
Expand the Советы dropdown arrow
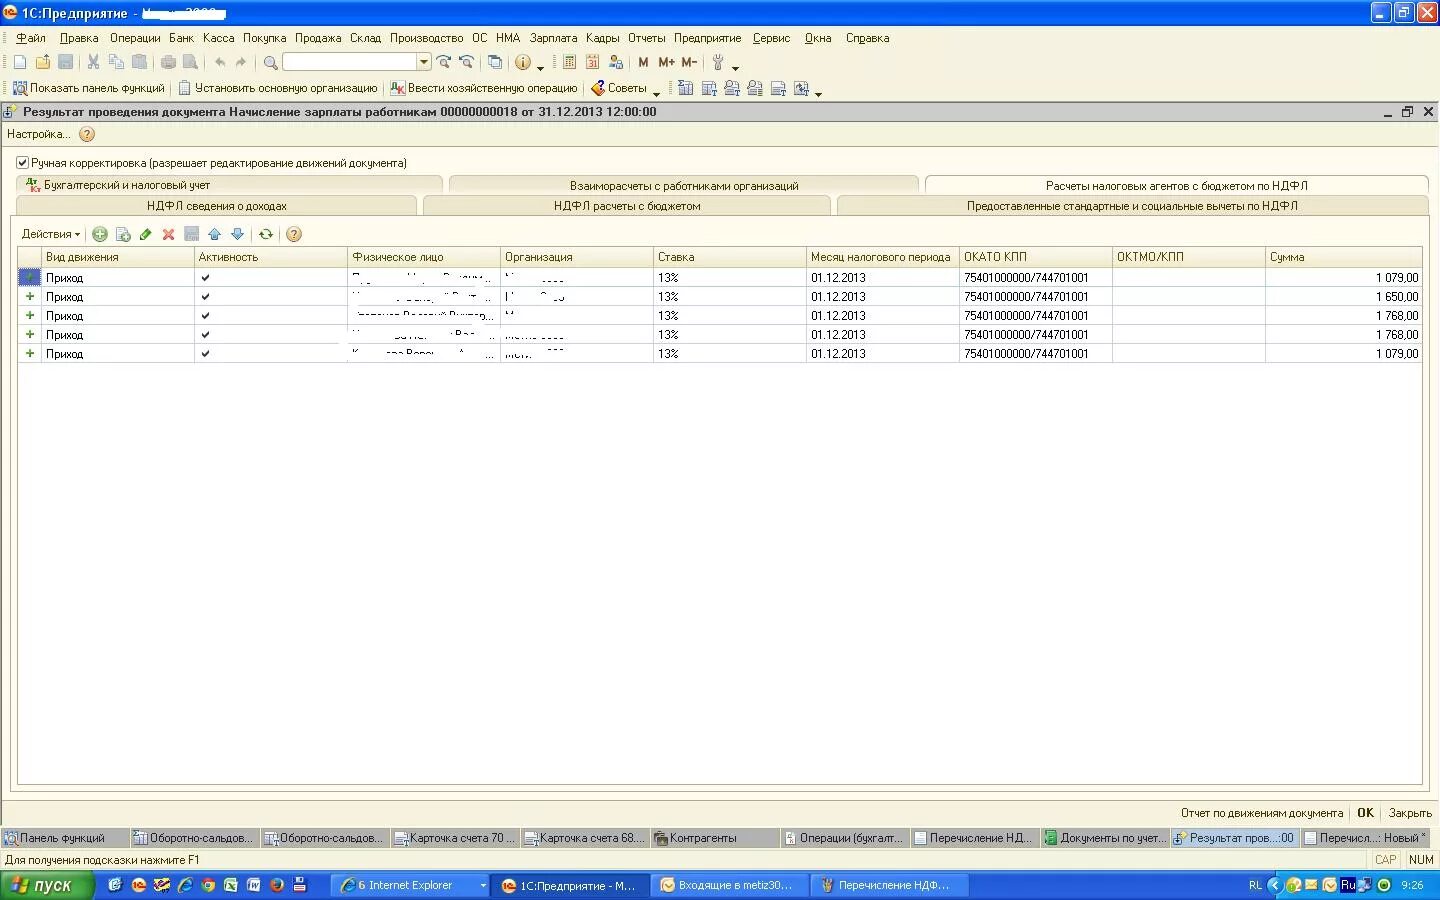656,92
